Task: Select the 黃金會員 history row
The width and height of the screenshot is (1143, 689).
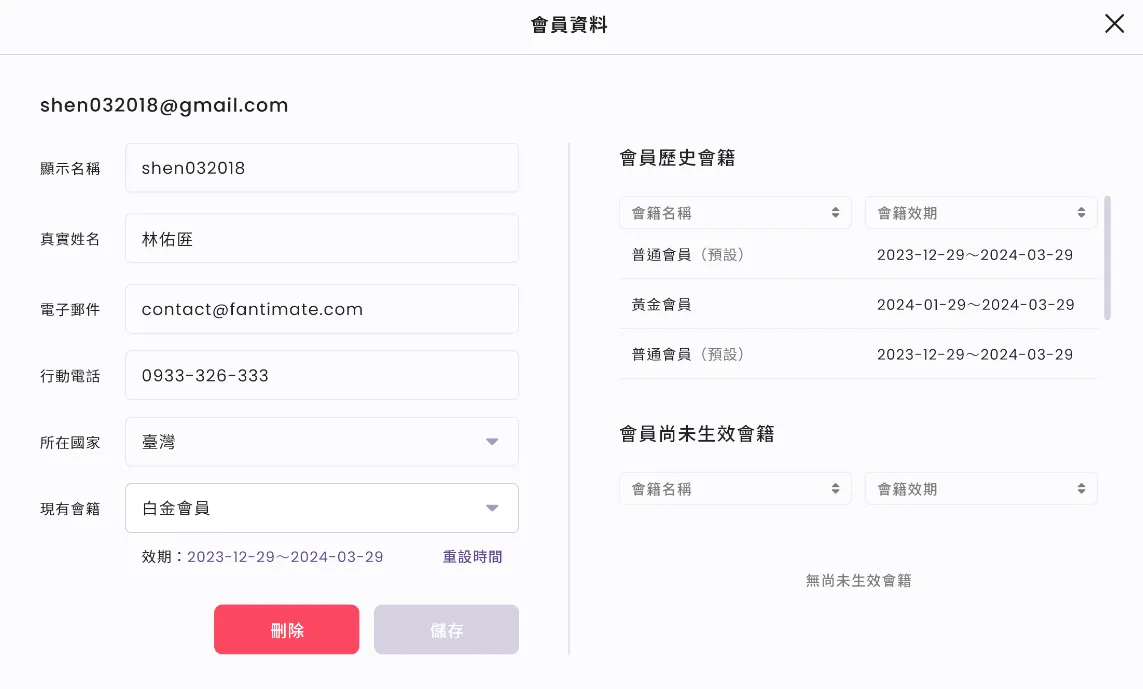Action: 859,304
